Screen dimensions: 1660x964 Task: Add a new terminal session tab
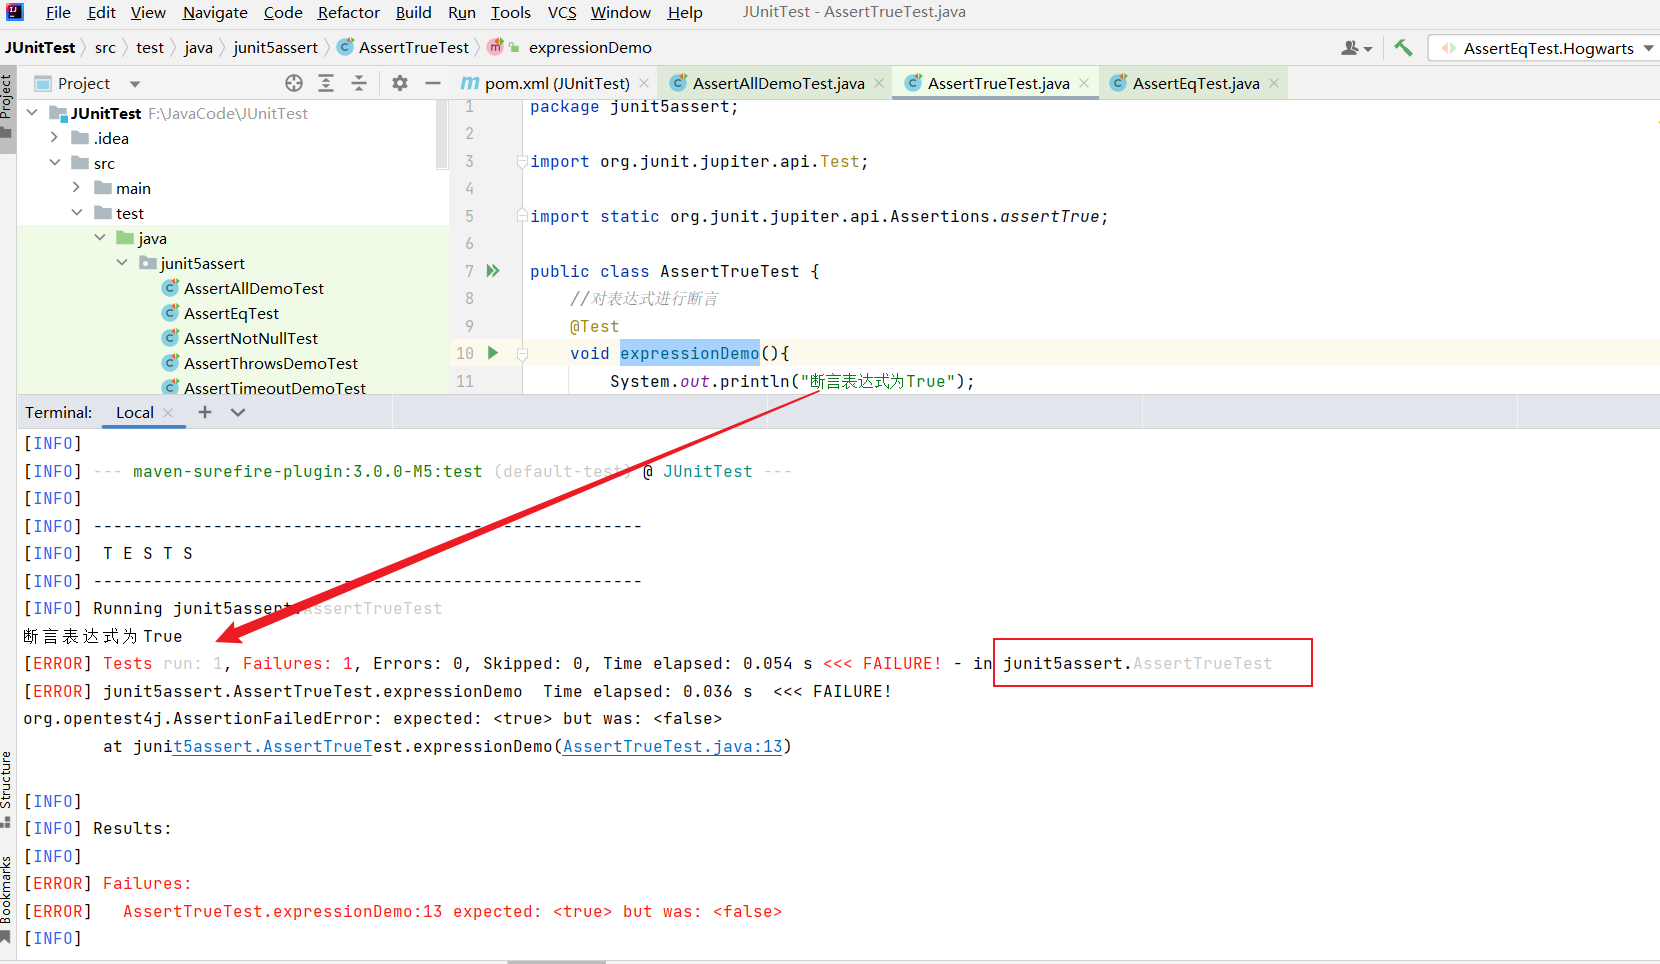(x=205, y=412)
